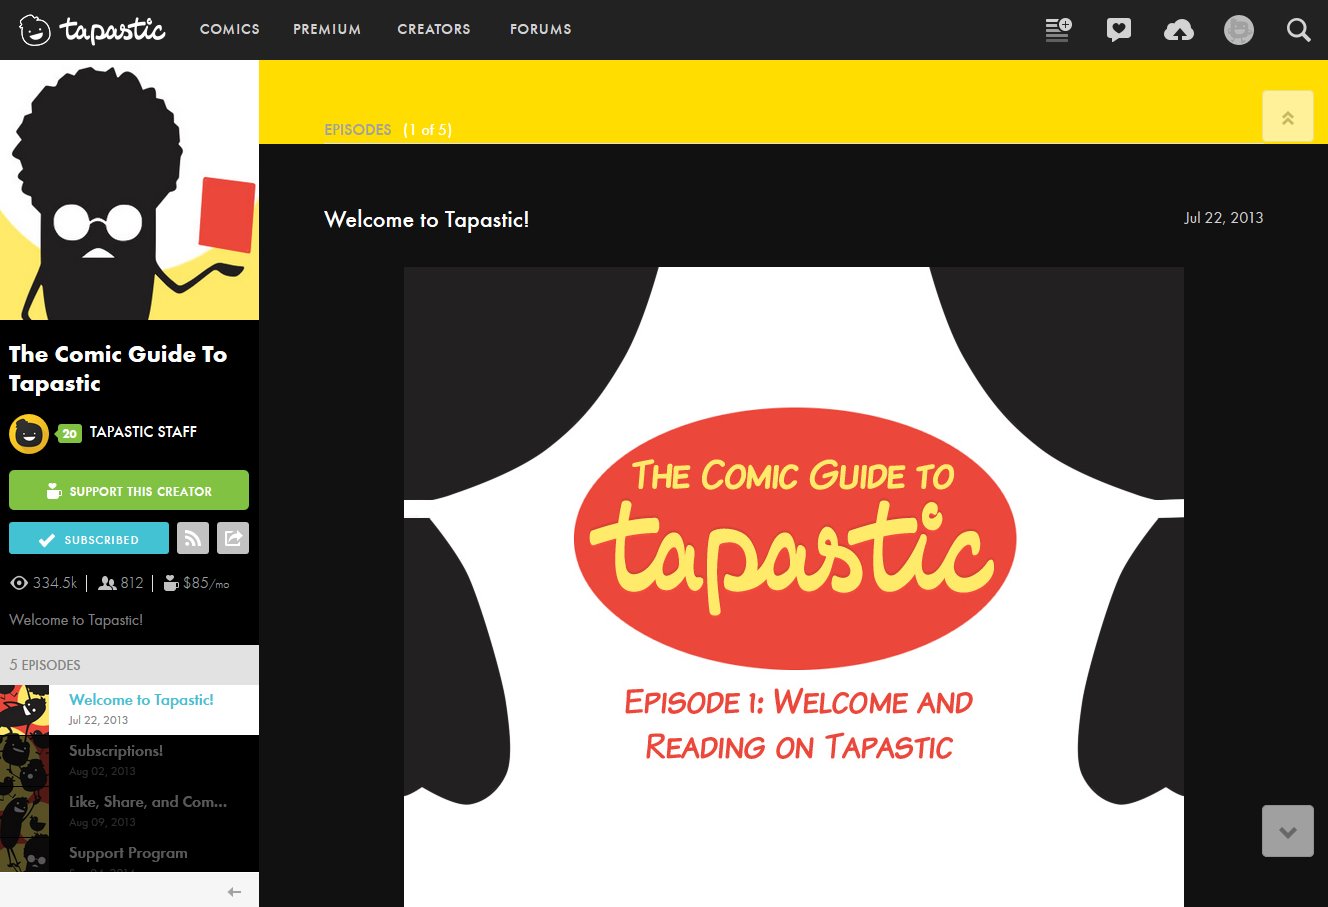
Task: Click the coffee cup support icon $85/mo
Action: tap(171, 583)
